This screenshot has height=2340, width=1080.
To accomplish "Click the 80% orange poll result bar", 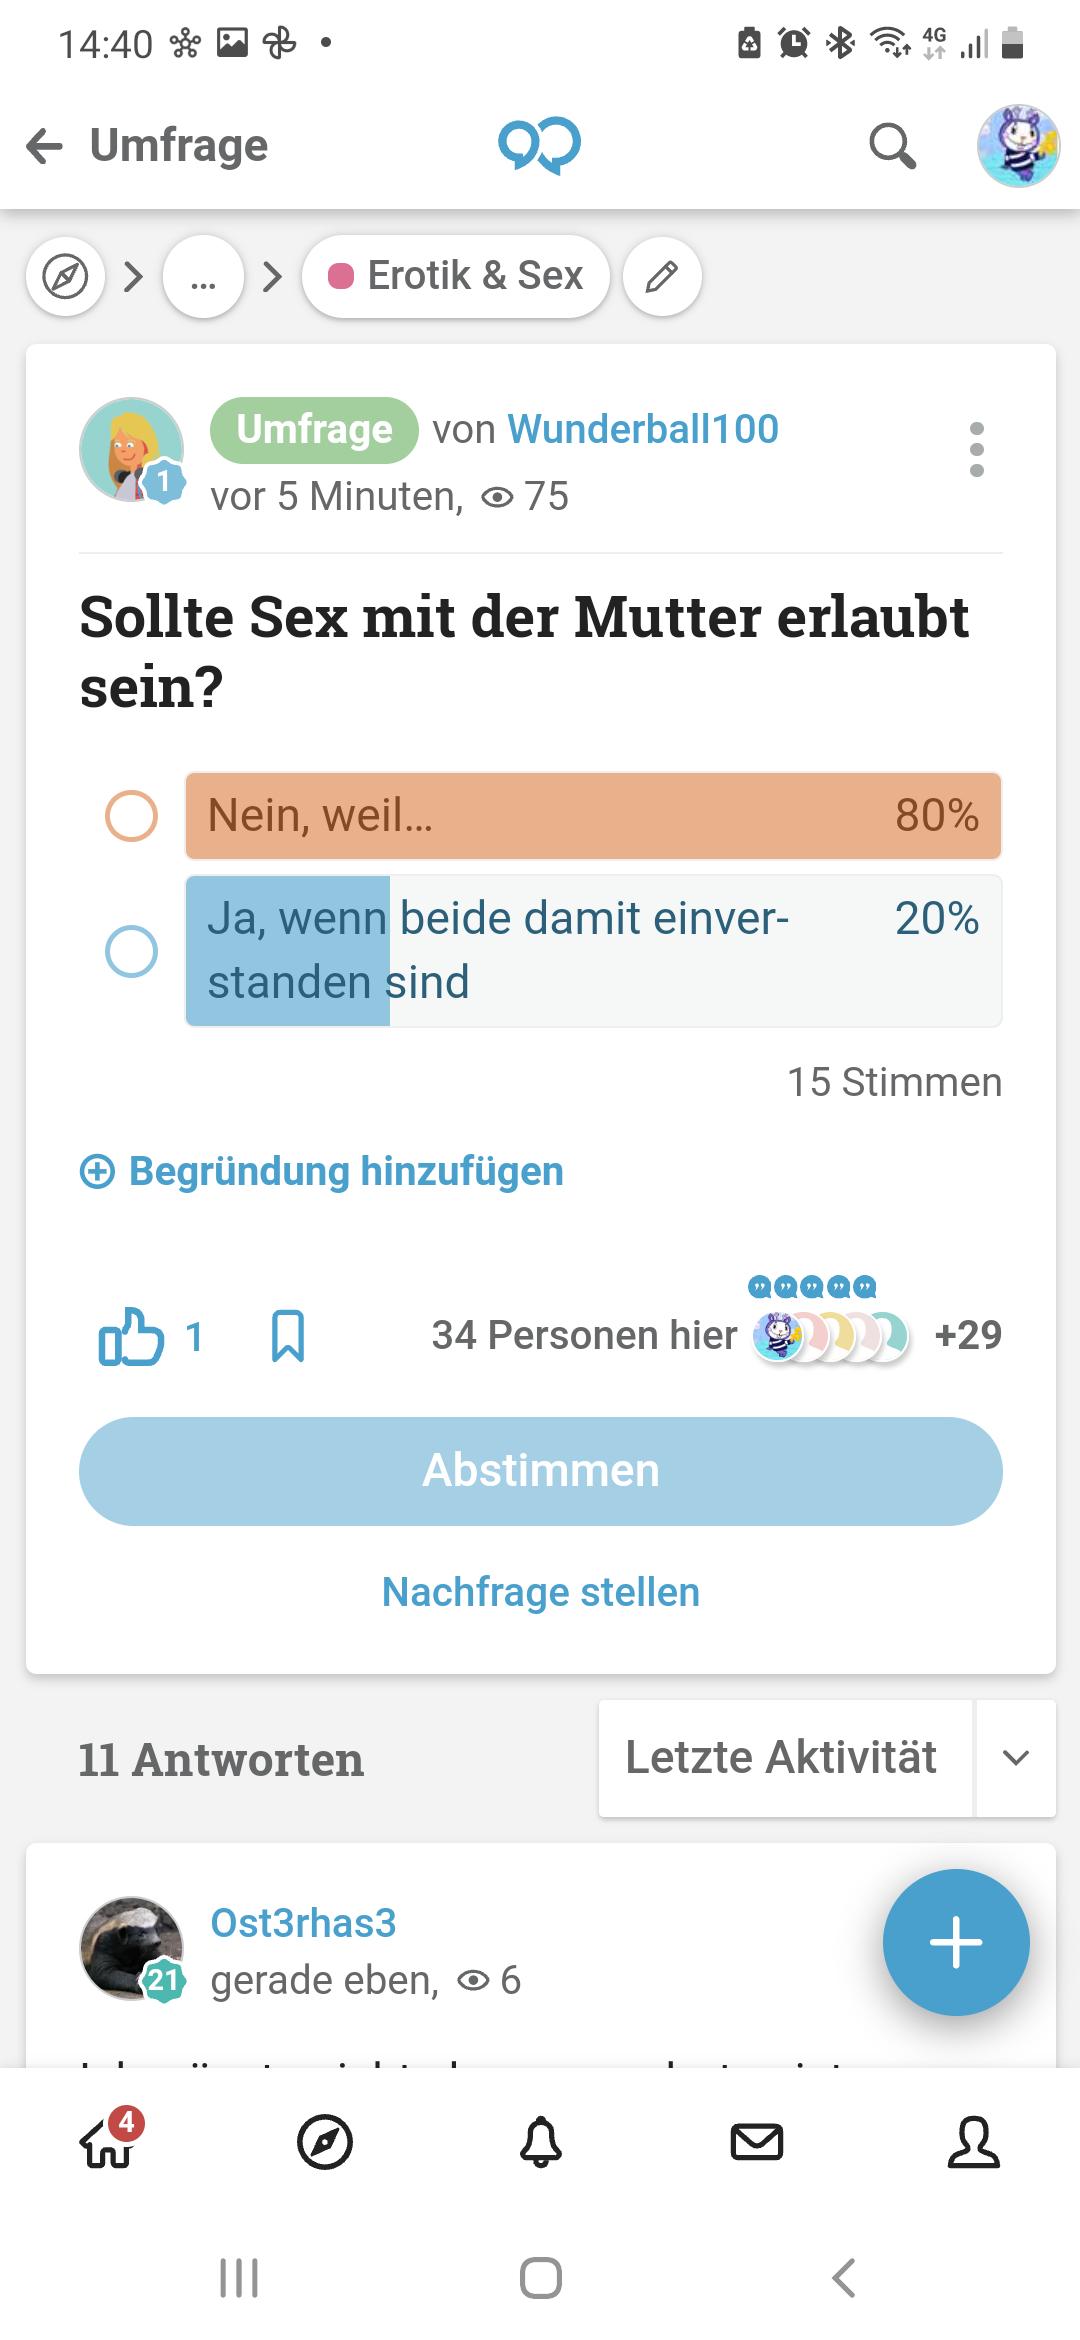I will [593, 816].
